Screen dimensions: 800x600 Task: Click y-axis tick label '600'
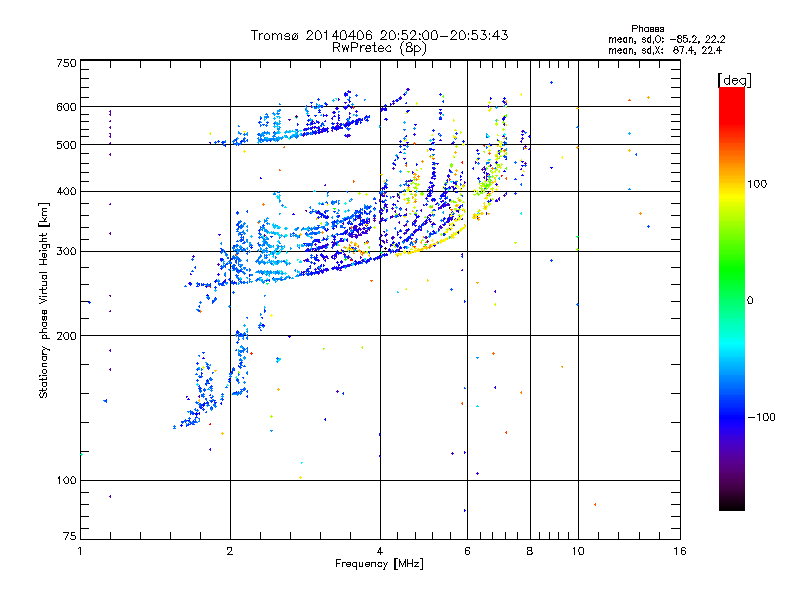(66, 107)
